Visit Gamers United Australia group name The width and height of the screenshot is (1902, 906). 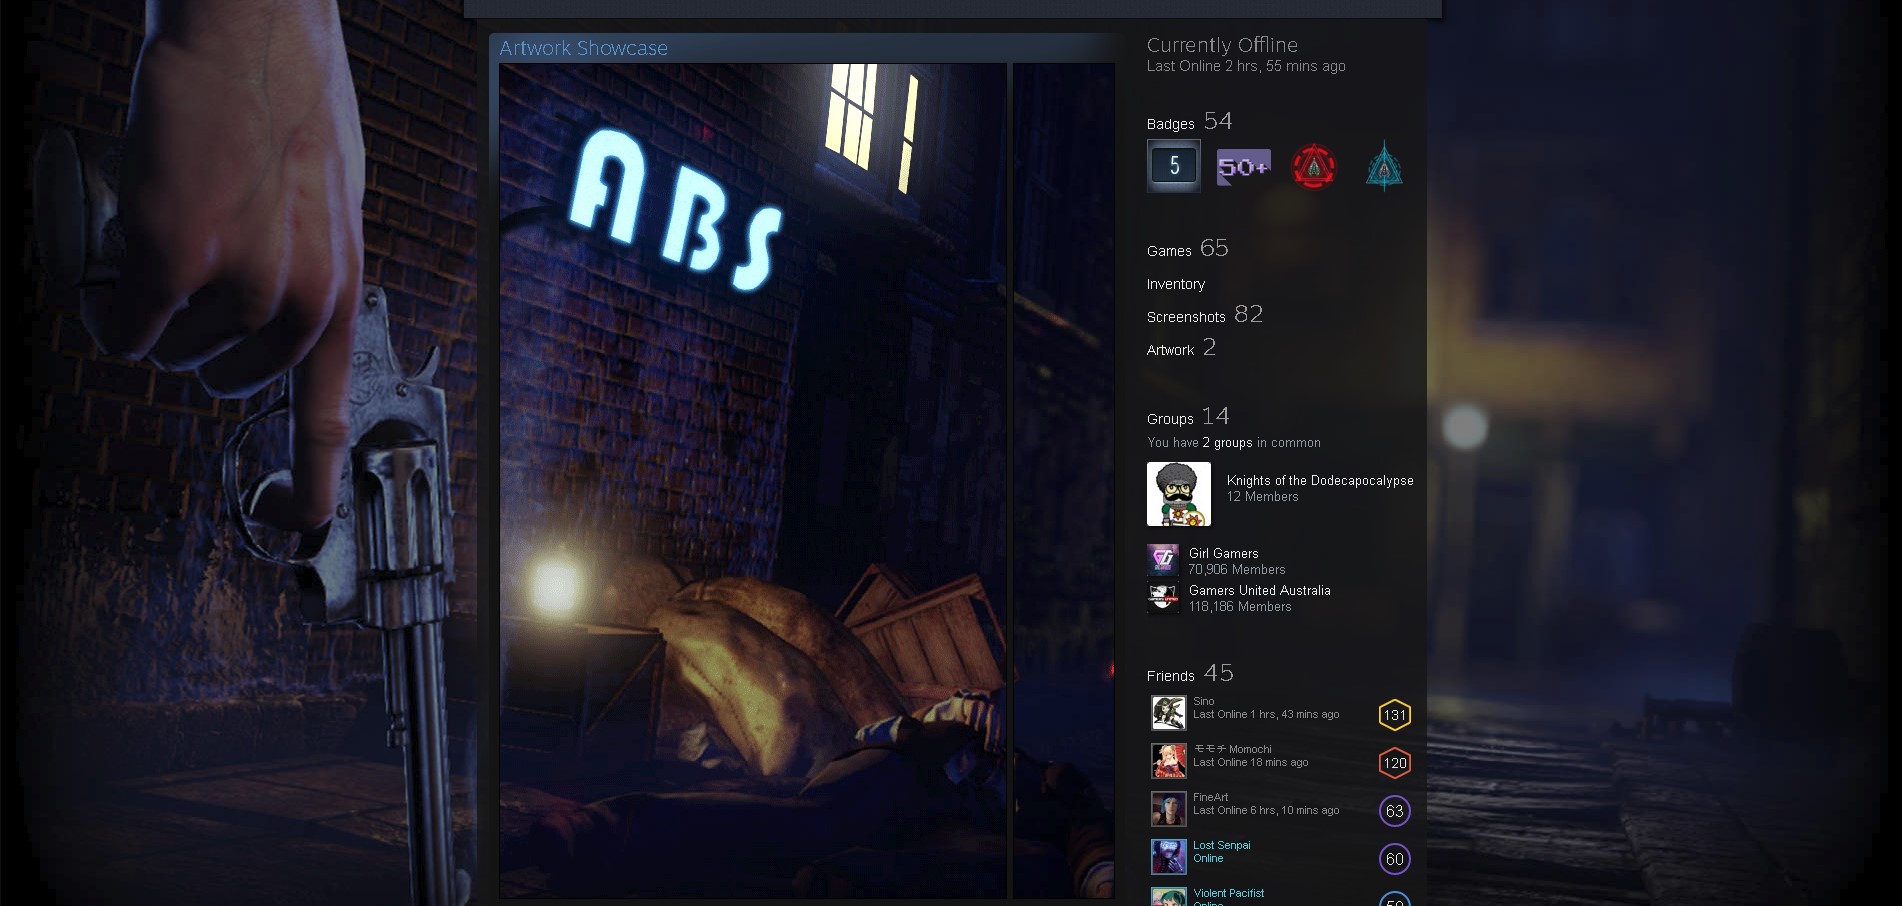tap(1260, 590)
